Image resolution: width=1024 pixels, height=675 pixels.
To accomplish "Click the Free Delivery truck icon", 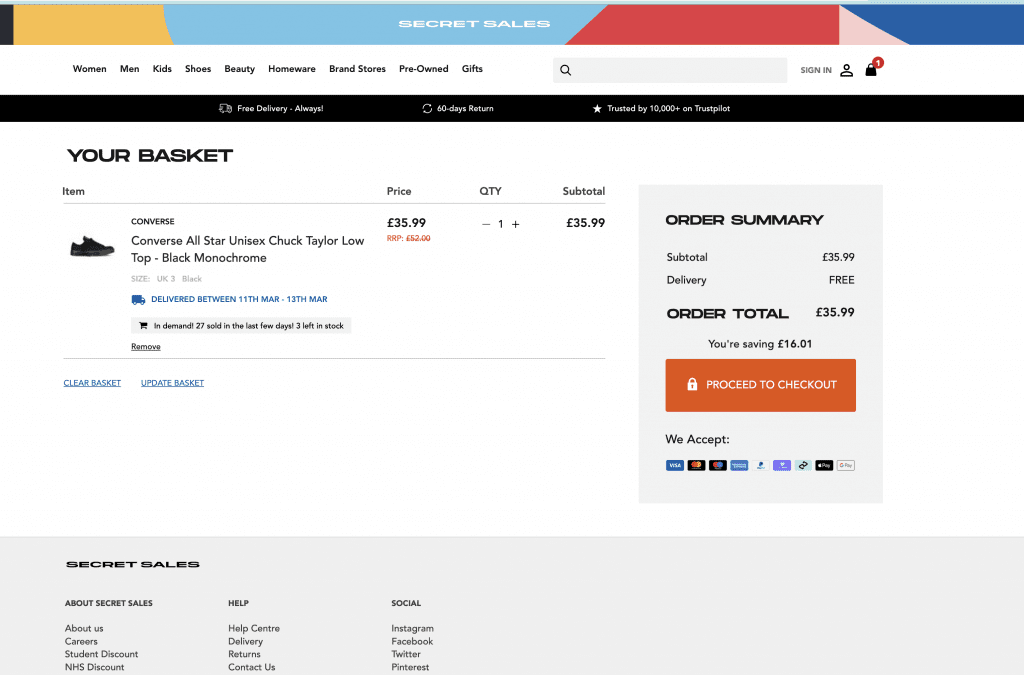I will (x=225, y=108).
